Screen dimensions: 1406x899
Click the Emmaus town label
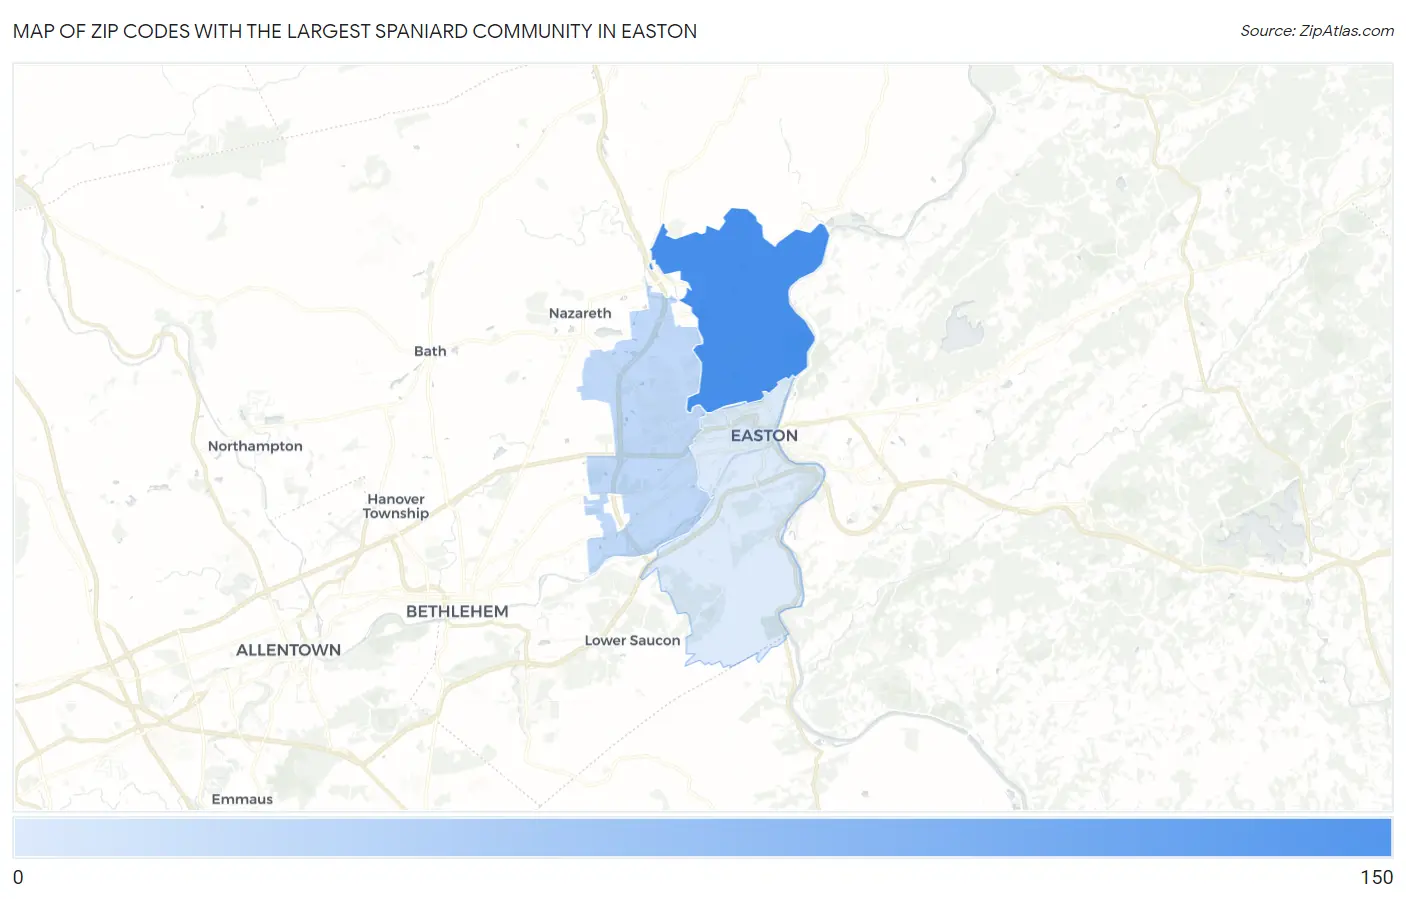coord(242,799)
